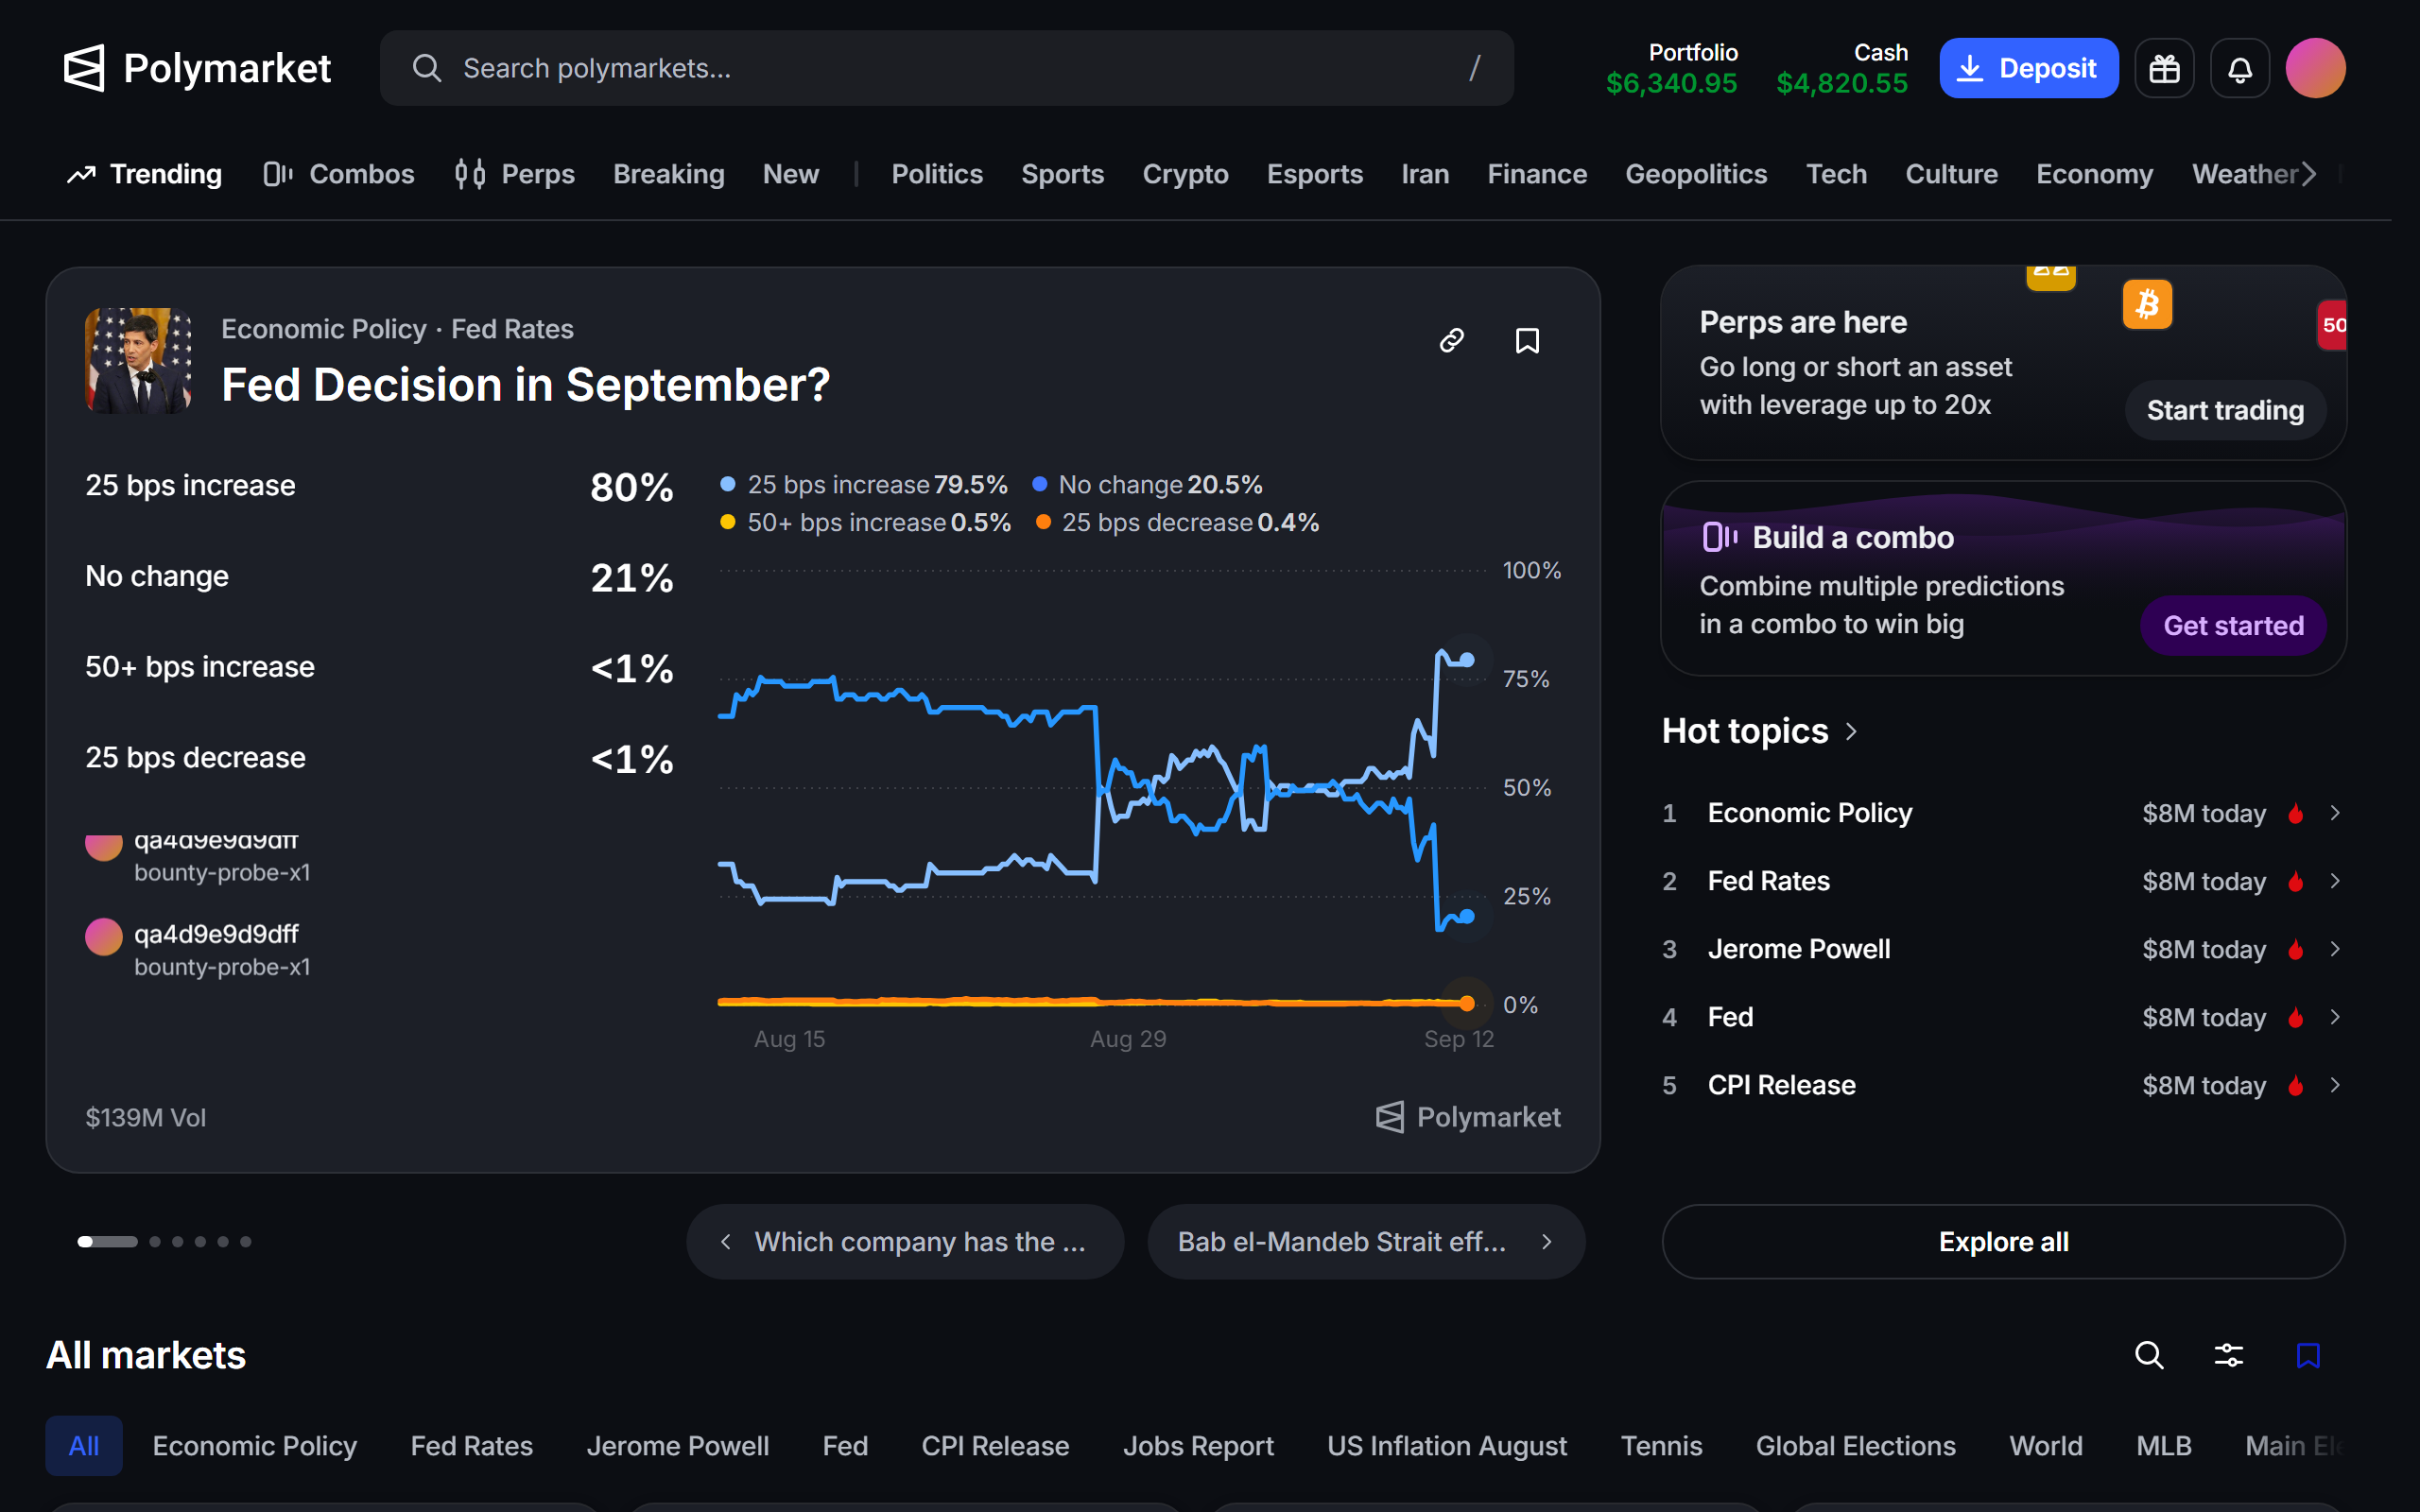Open the Esports category
The image size is (2420, 1512).
[1315, 174]
